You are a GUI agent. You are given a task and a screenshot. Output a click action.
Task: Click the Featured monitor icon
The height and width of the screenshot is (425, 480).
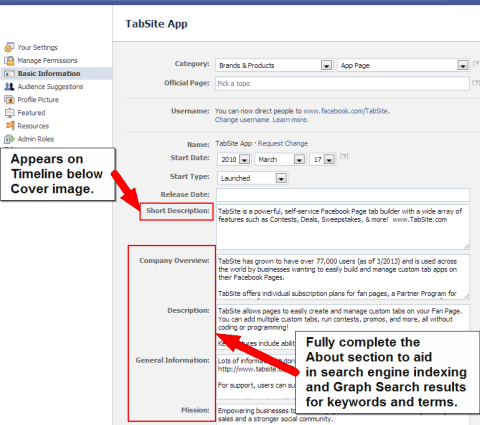point(9,113)
